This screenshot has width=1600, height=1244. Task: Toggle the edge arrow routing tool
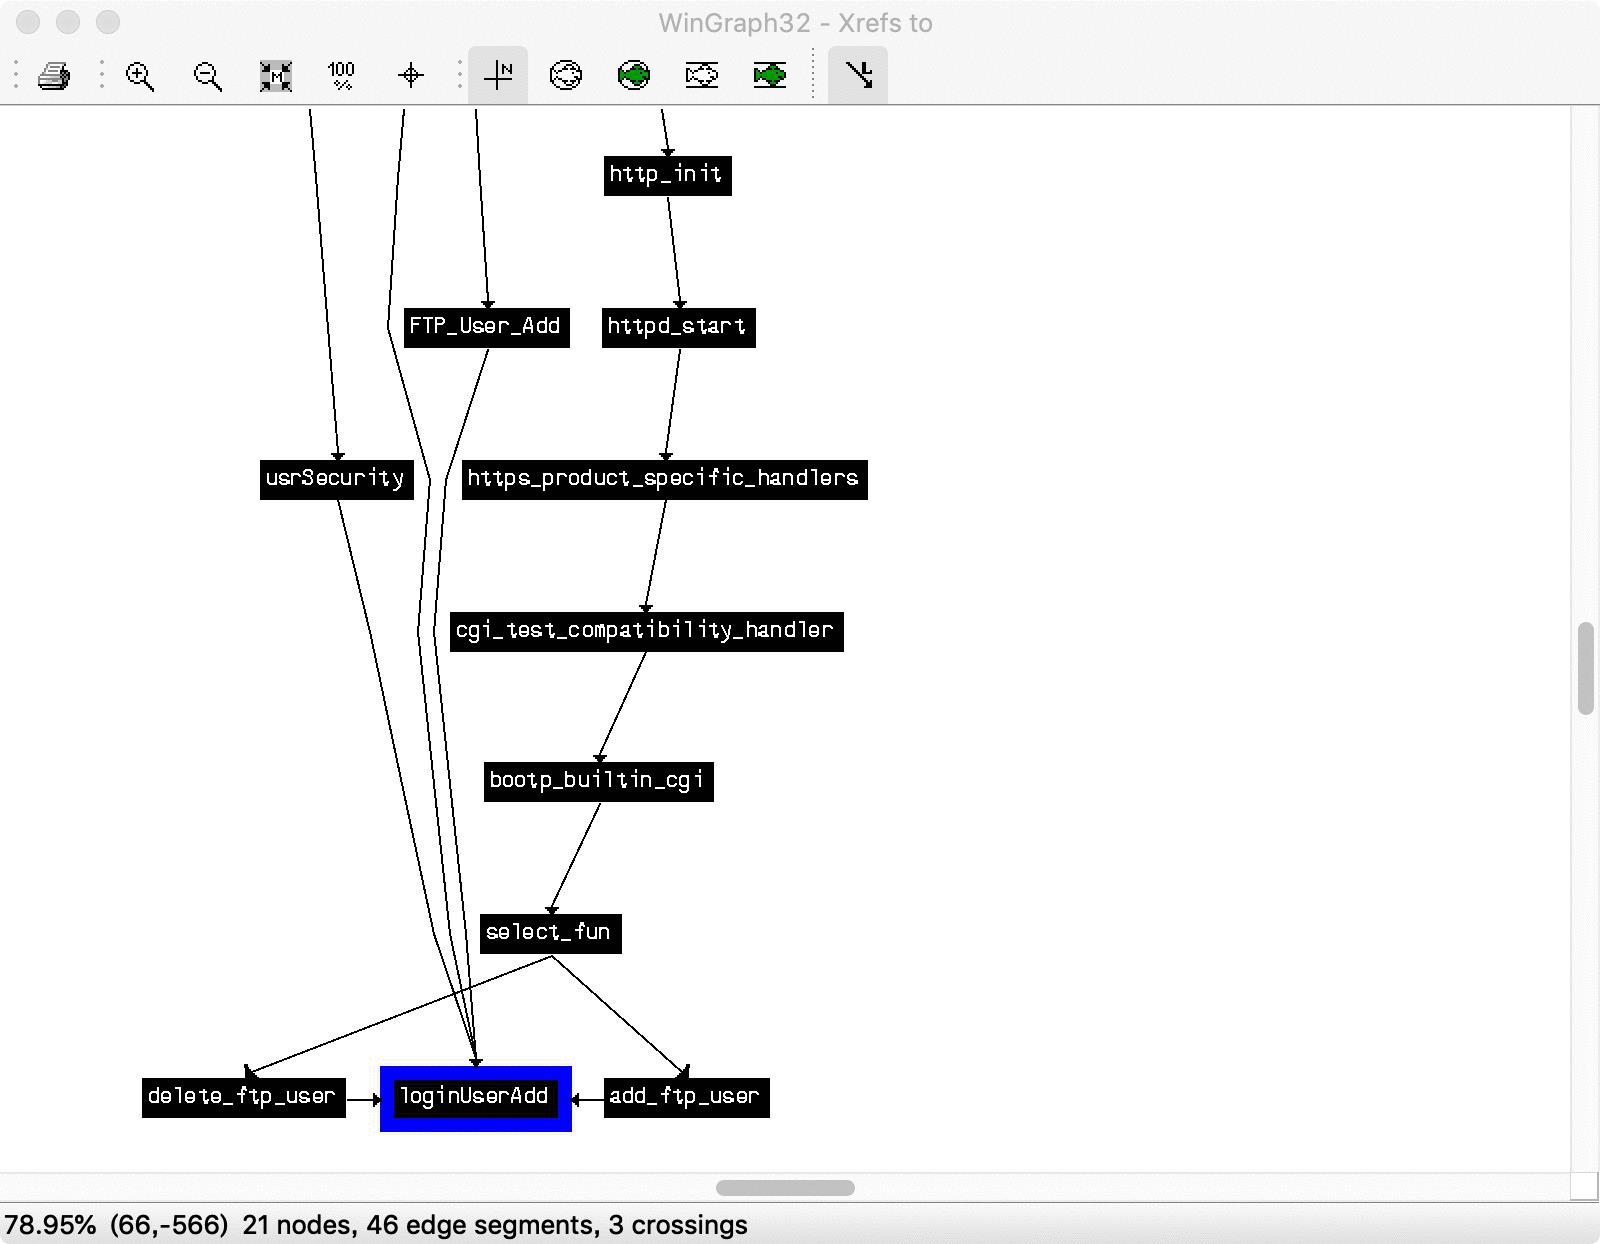pyautogui.click(x=858, y=75)
